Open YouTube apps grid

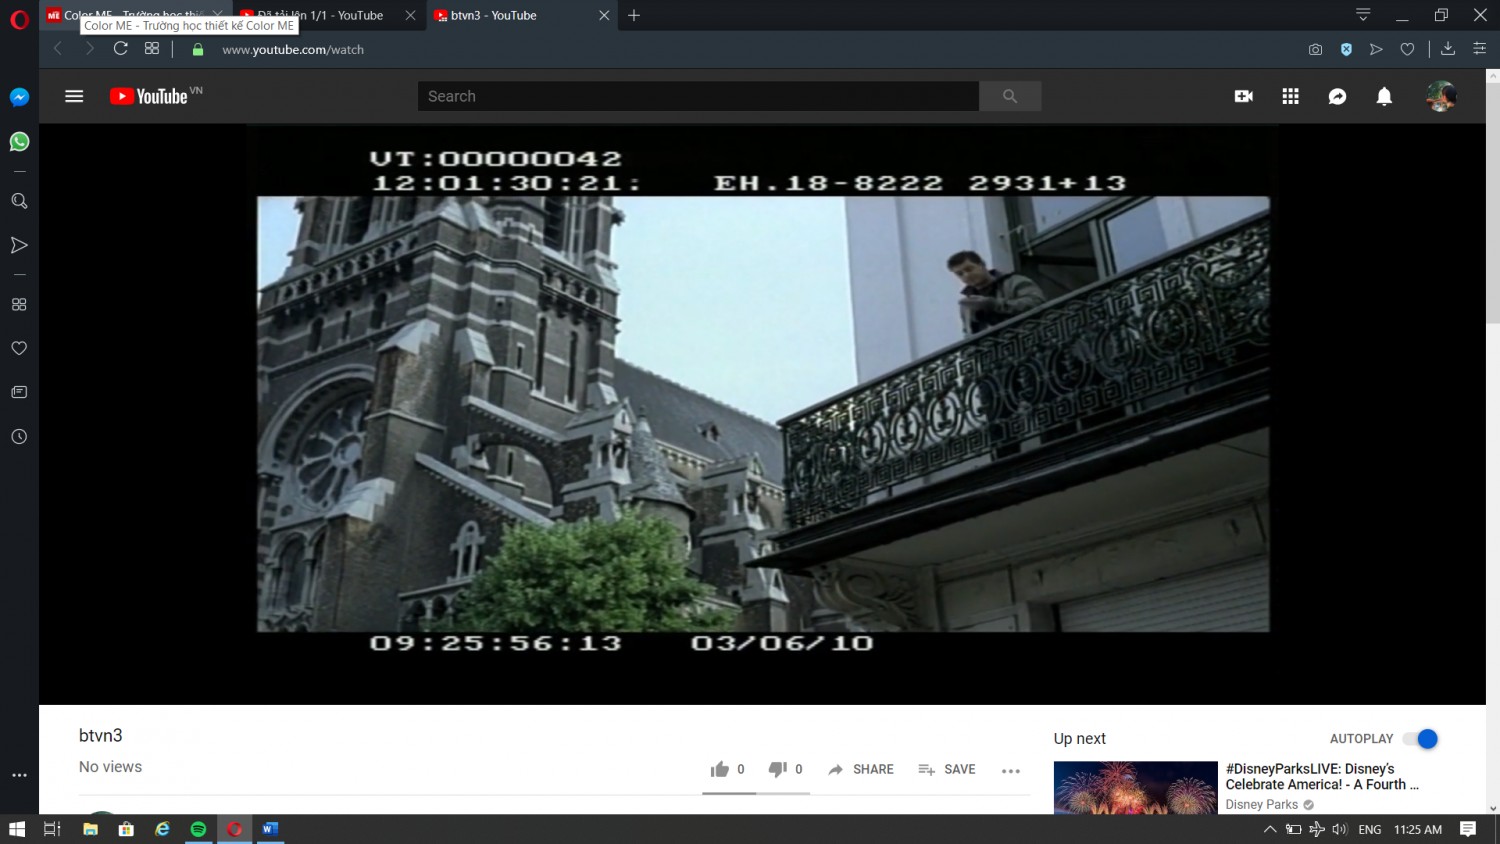coord(1291,96)
